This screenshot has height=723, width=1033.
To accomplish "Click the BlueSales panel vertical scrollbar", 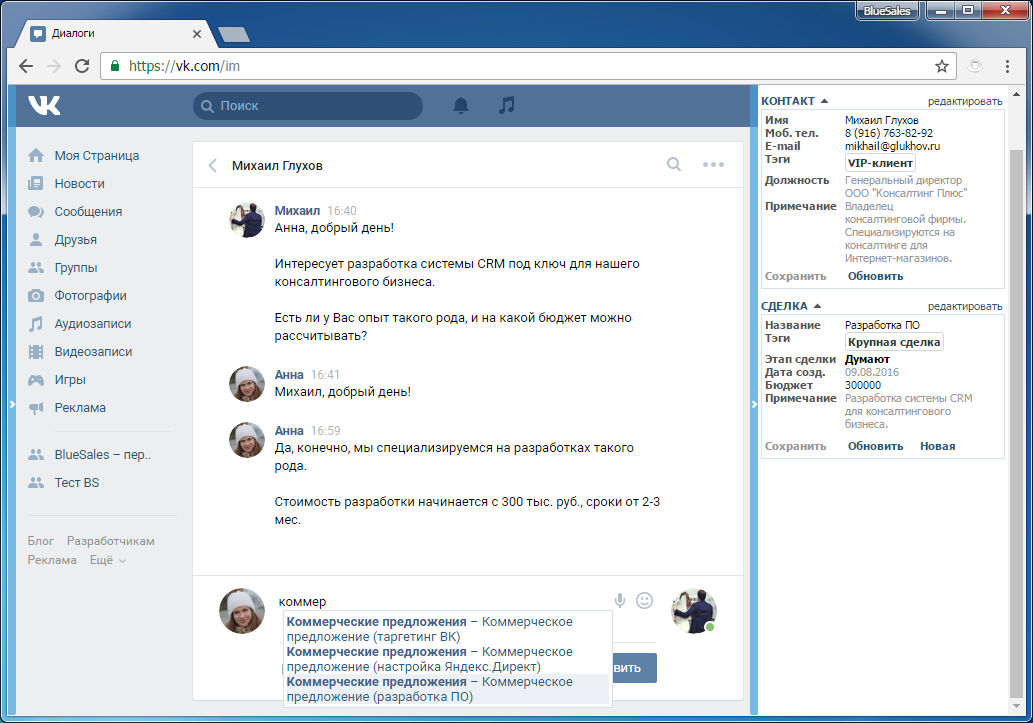I will [x=1016, y=400].
